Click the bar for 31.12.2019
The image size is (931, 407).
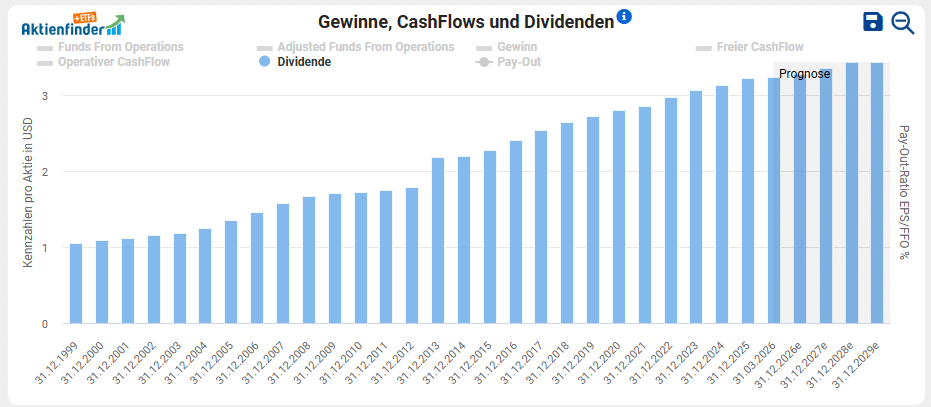click(593, 220)
